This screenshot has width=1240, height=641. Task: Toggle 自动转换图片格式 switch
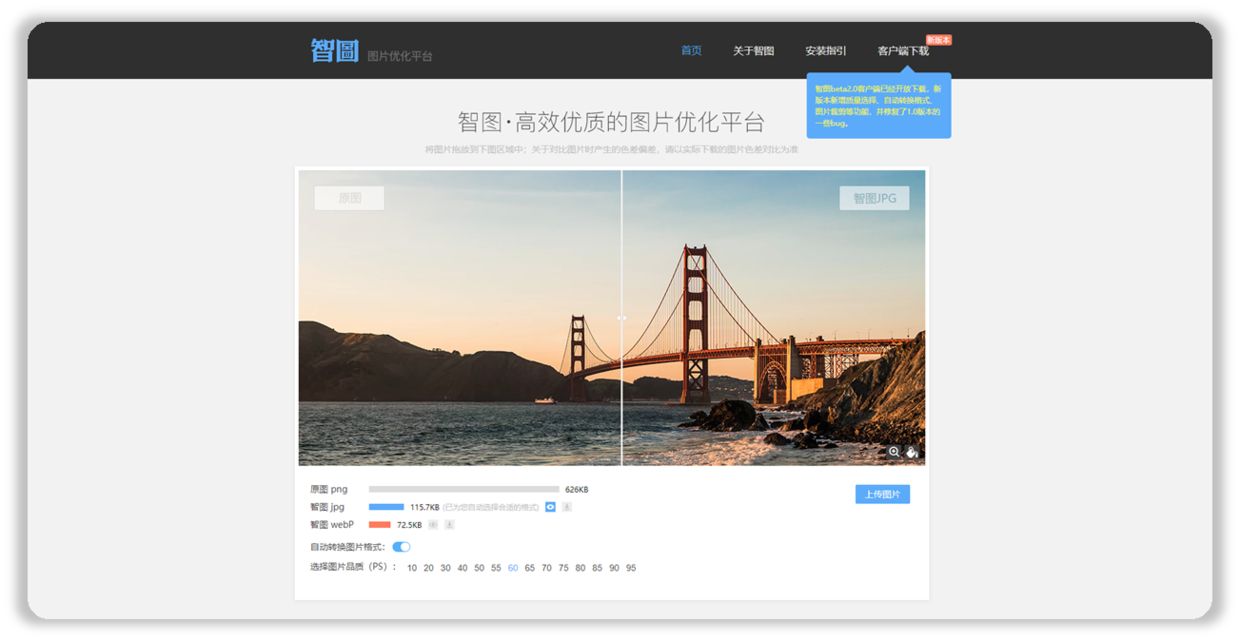click(x=401, y=547)
